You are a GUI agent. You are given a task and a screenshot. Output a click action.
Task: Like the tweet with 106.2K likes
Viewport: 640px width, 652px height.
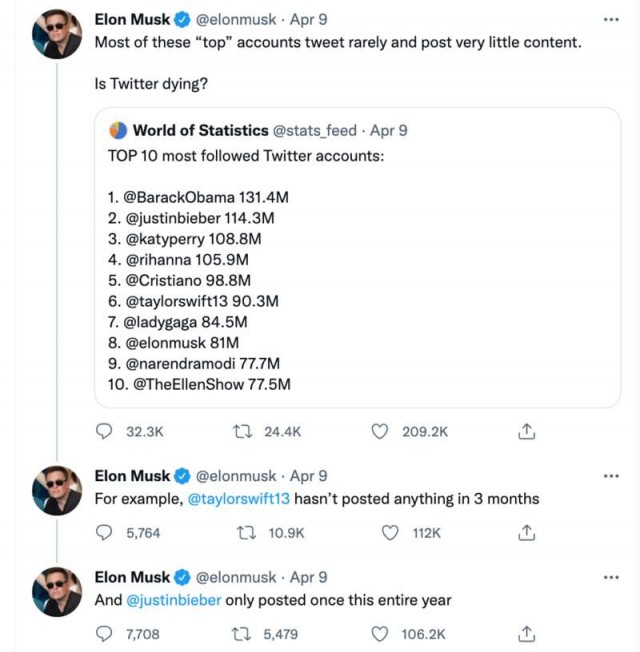pyautogui.click(x=379, y=634)
